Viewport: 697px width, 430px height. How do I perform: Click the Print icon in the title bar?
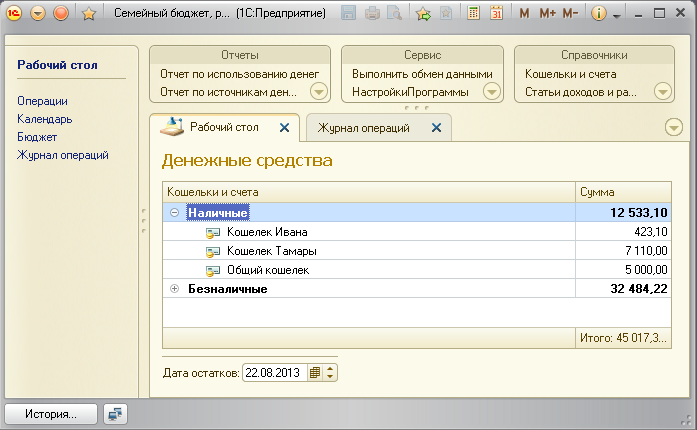(372, 13)
